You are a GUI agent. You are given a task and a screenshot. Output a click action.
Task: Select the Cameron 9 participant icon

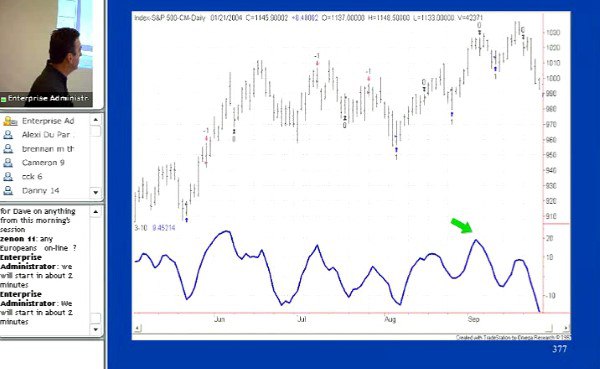pos(8,163)
